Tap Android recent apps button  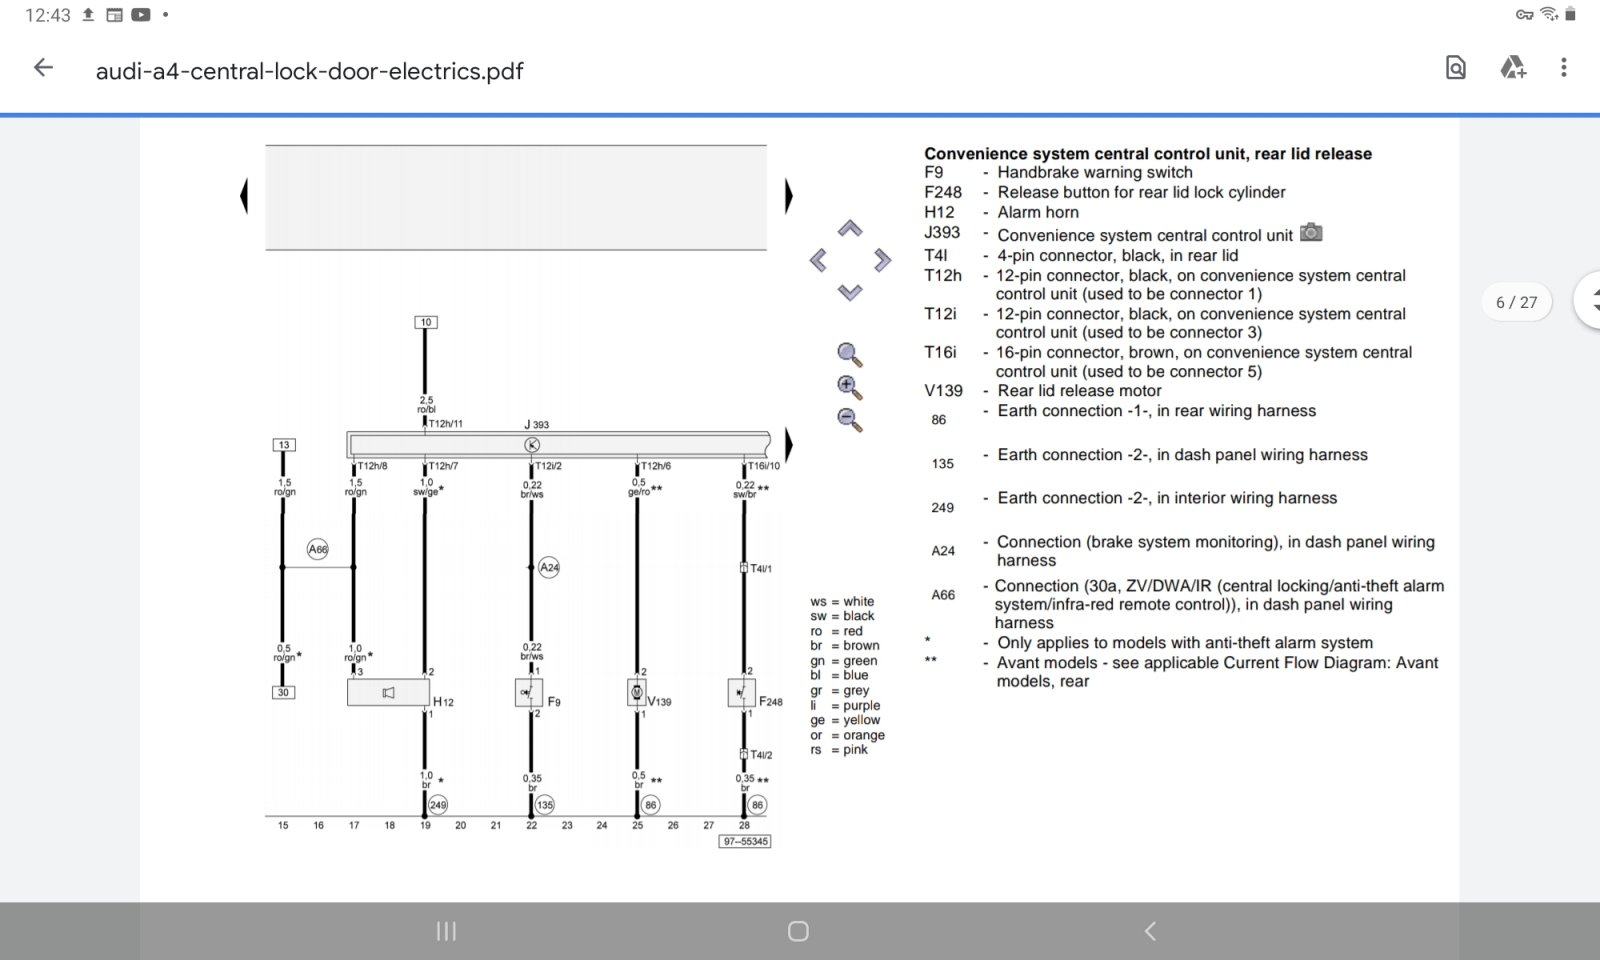[446, 931]
